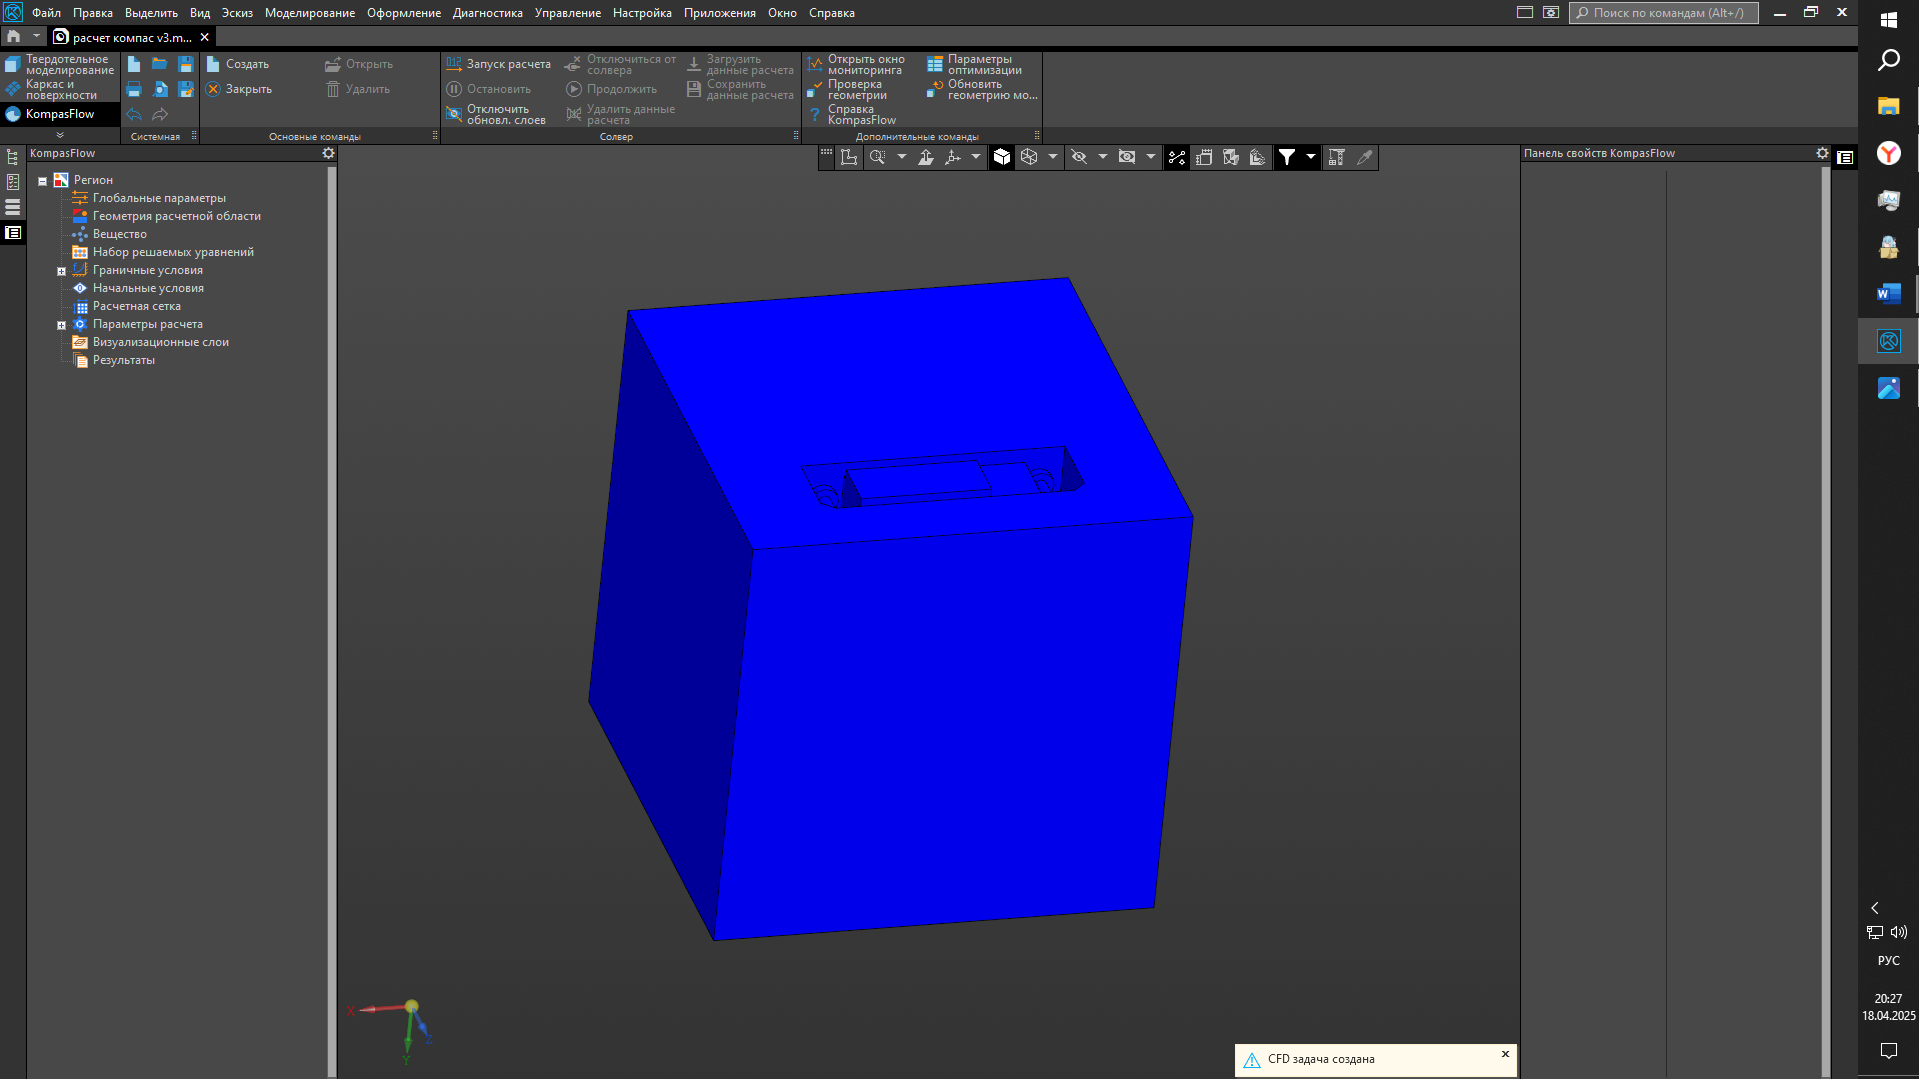Image resolution: width=1919 pixels, height=1079 pixels.
Task: Open the monitoring window command
Action: (x=856, y=64)
